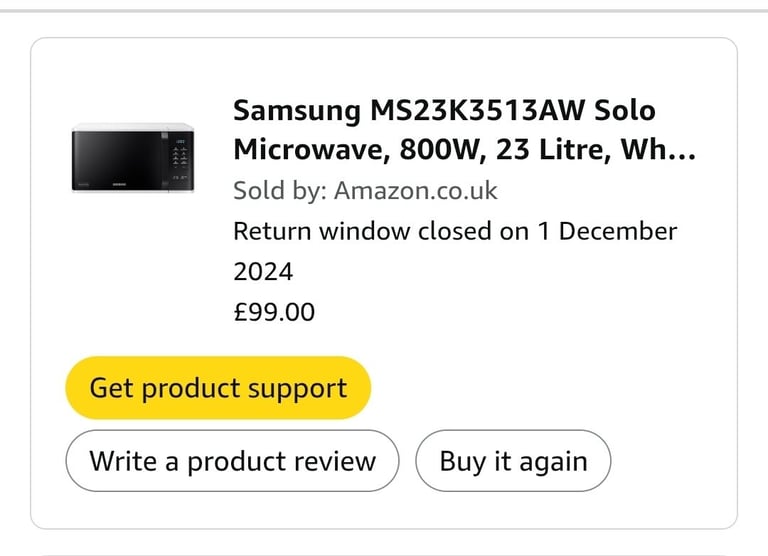Click the Samsung logo on the microwave image
The image size is (768, 556).
pos(120,185)
